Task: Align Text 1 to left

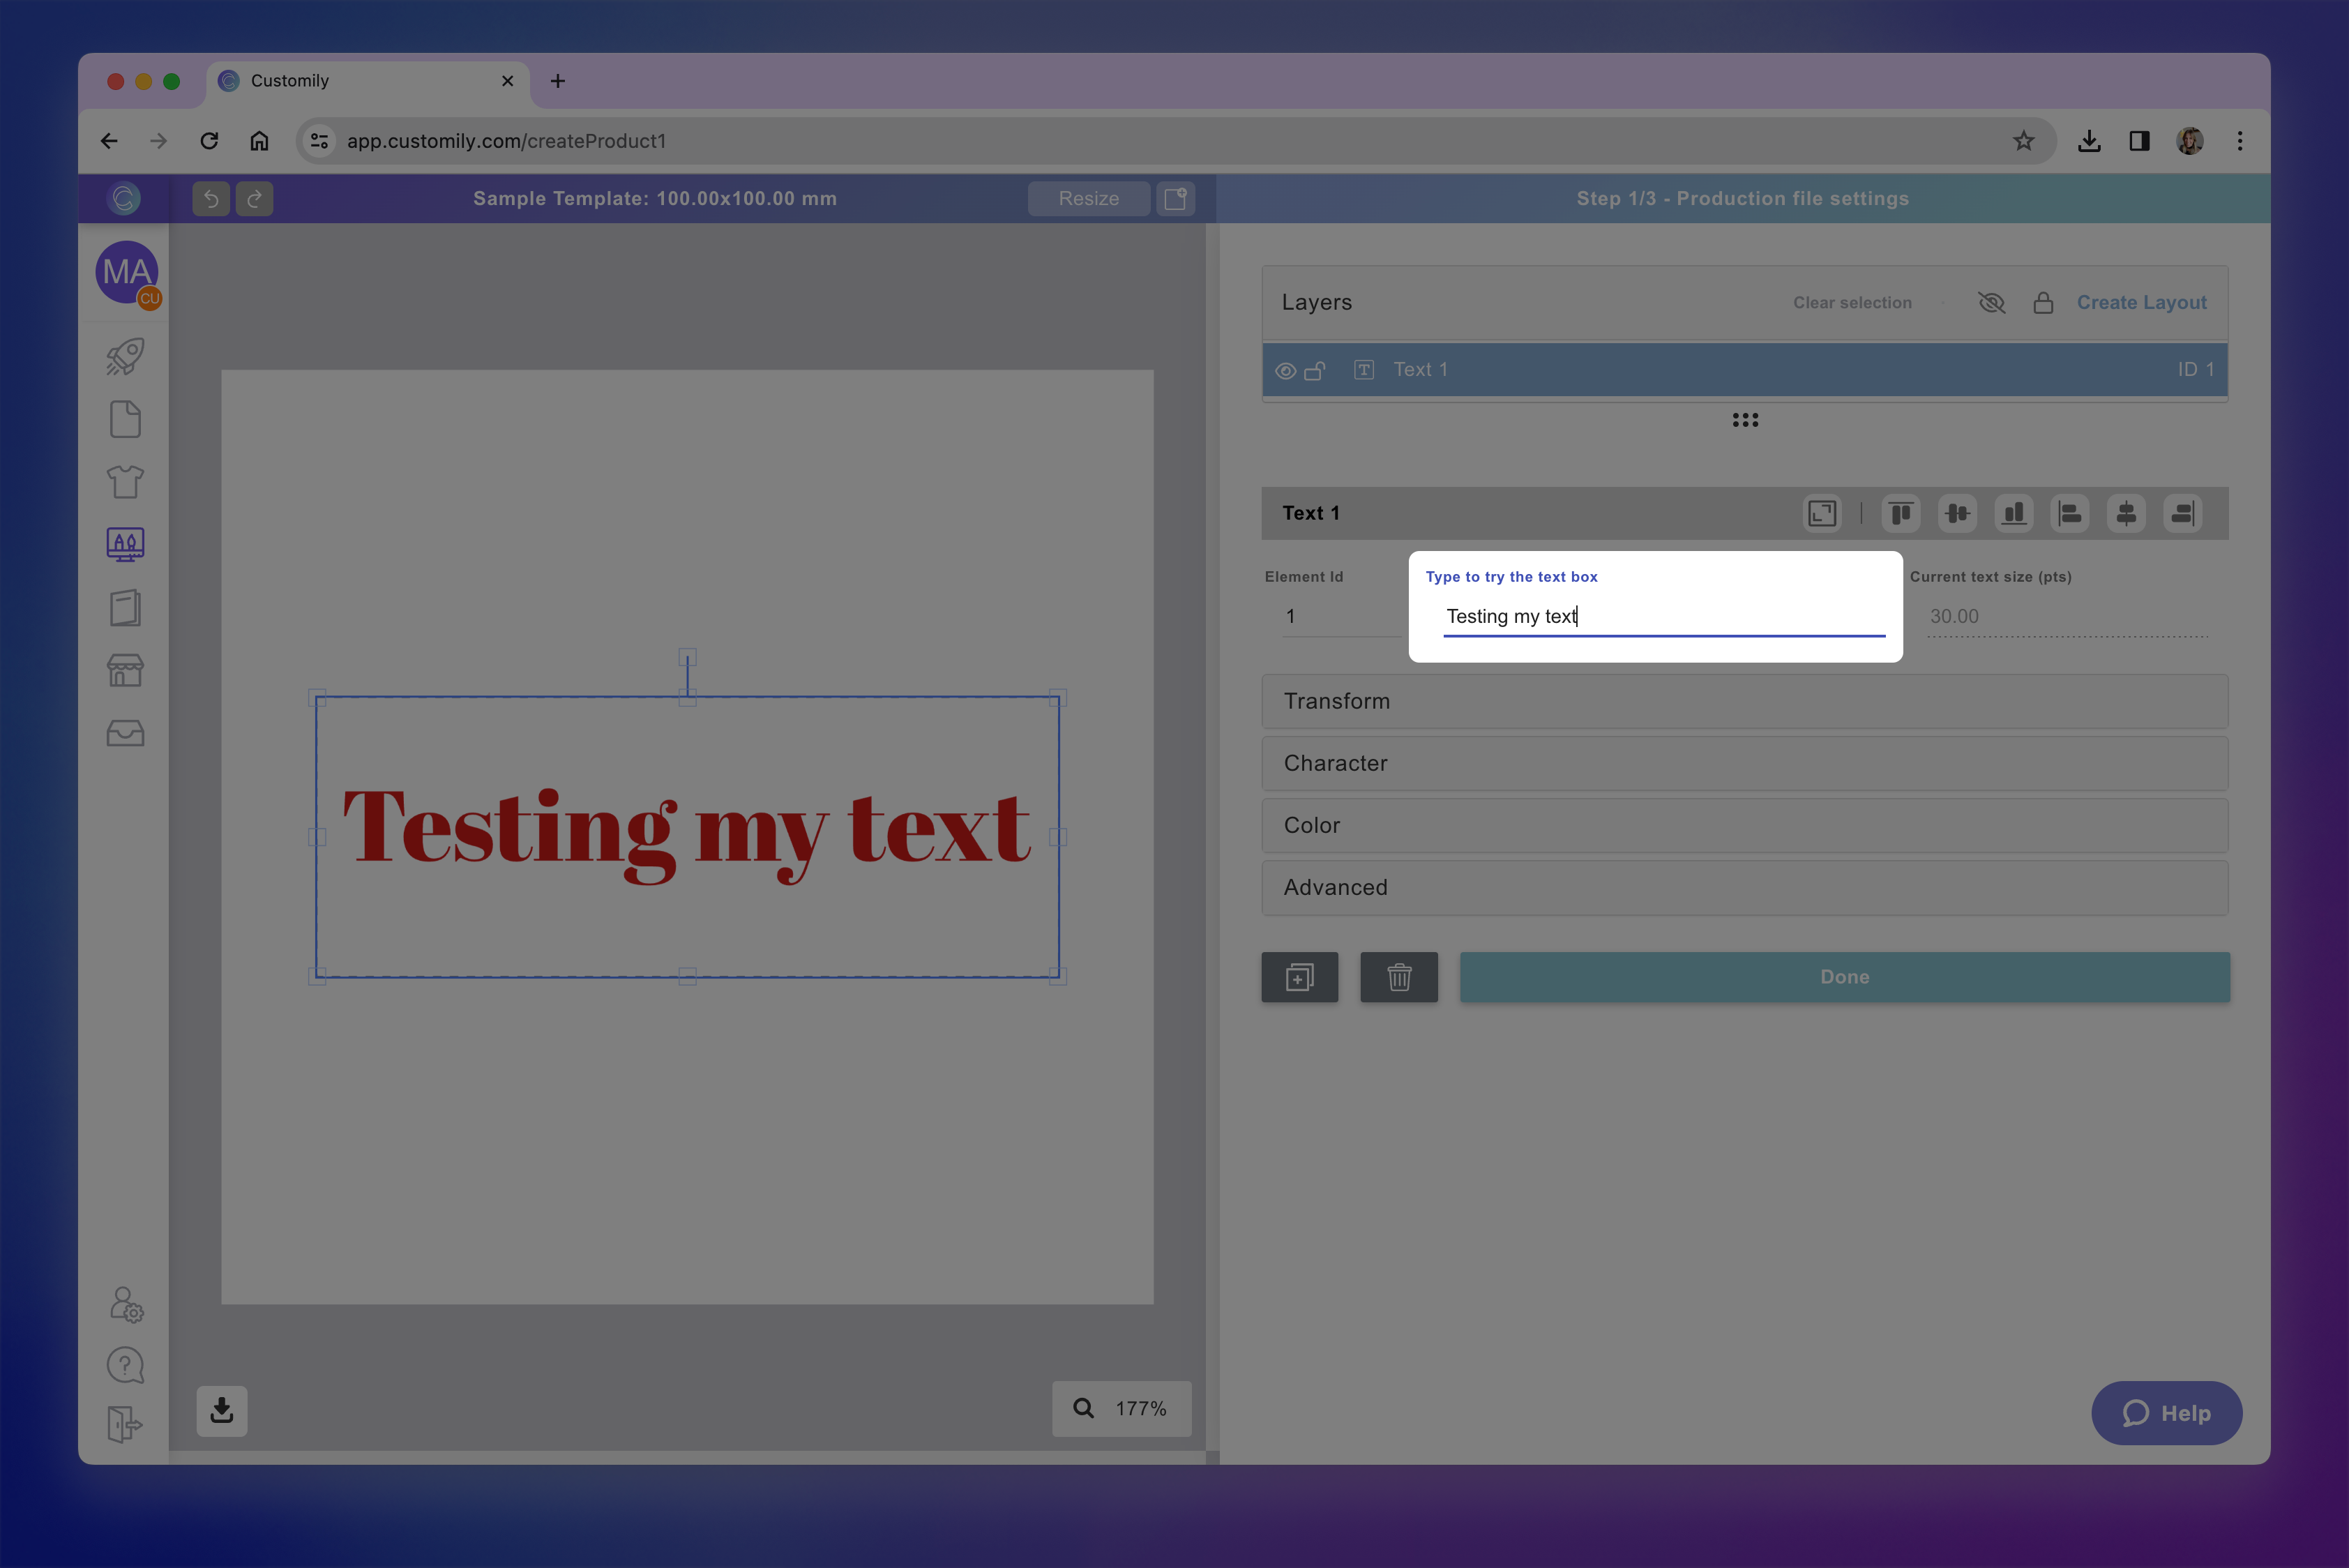Action: coord(2070,513)
